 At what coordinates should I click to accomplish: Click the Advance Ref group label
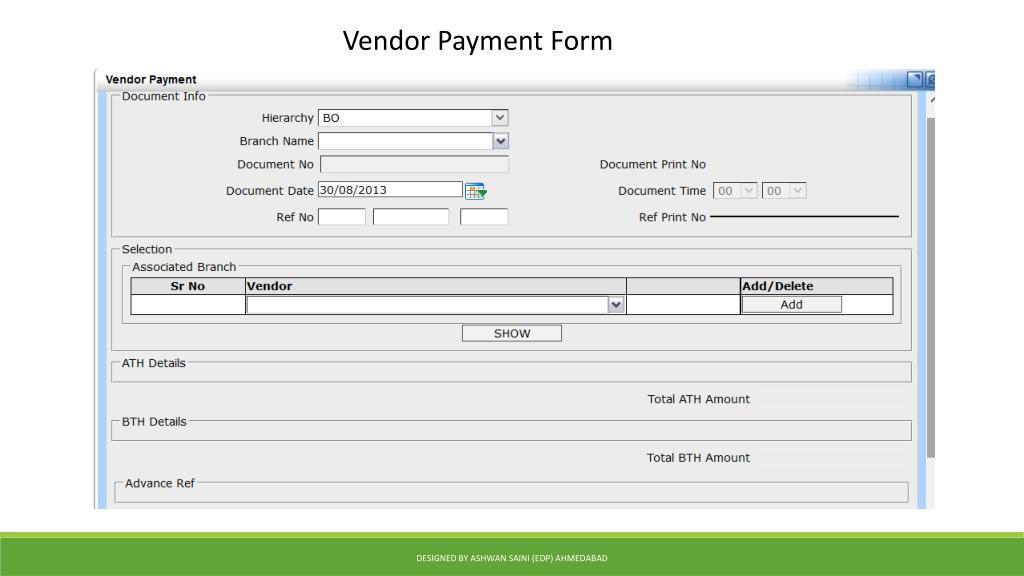pos(160,483)
